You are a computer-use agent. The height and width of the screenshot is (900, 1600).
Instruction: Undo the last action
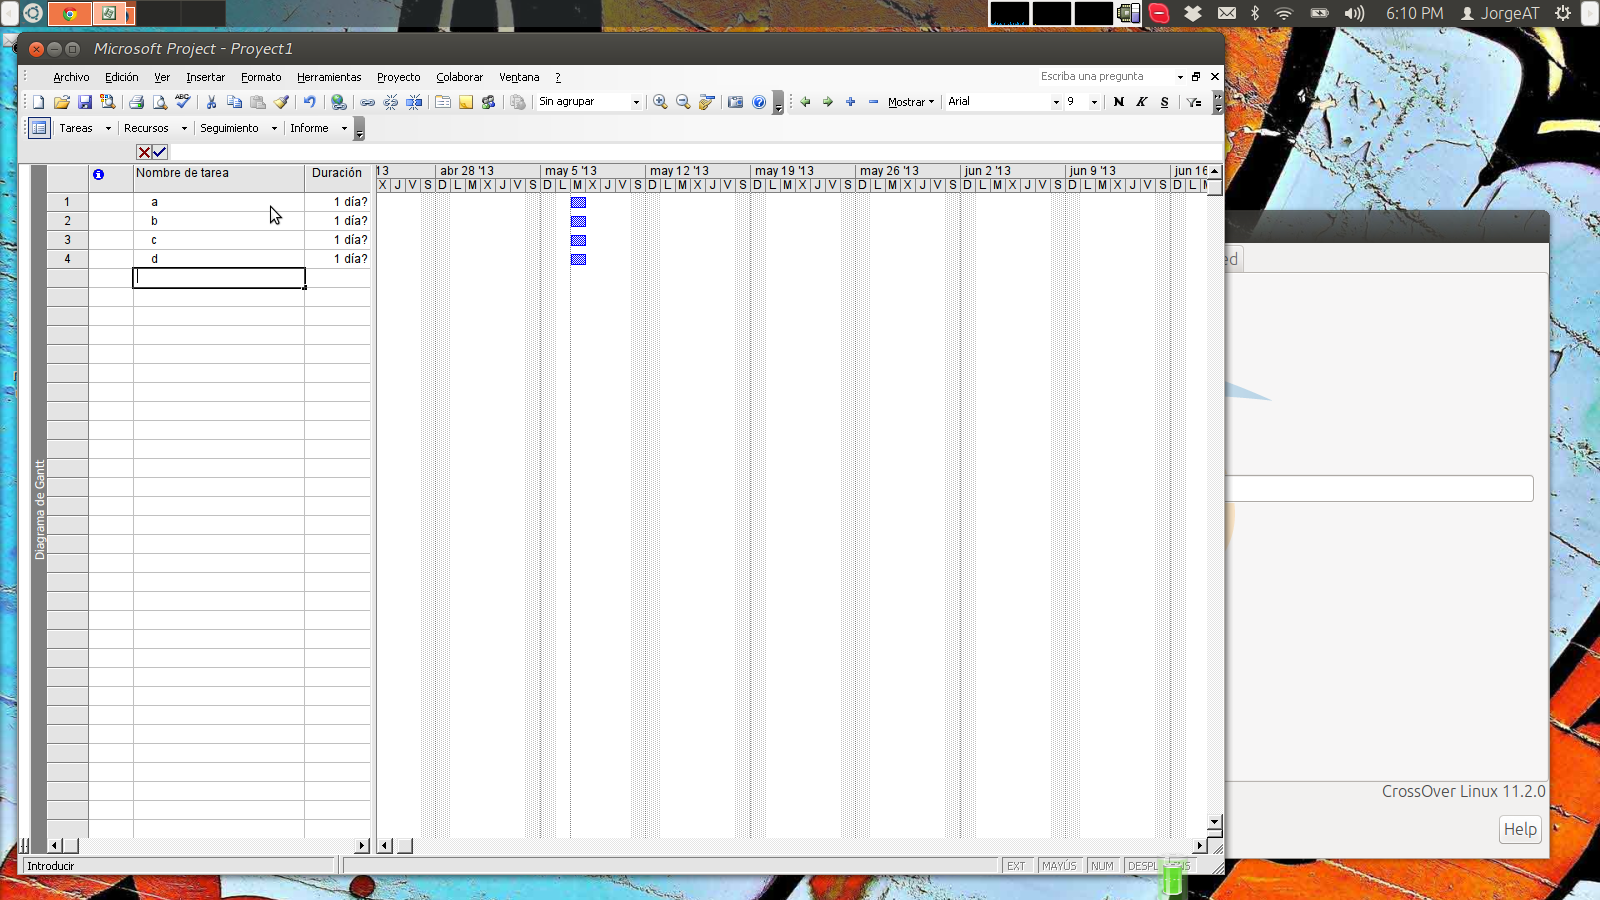[x=308, y=101]
